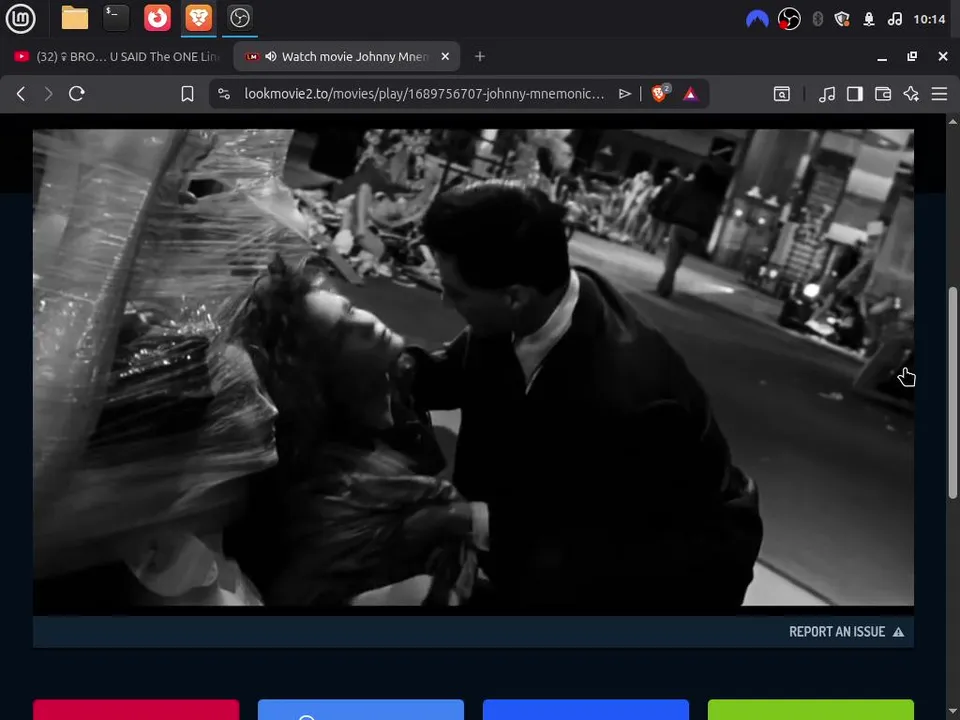Viewport: 960px width, 720px height.
Task: Open the security shield tray icon
Action: [x=842, y=20]
